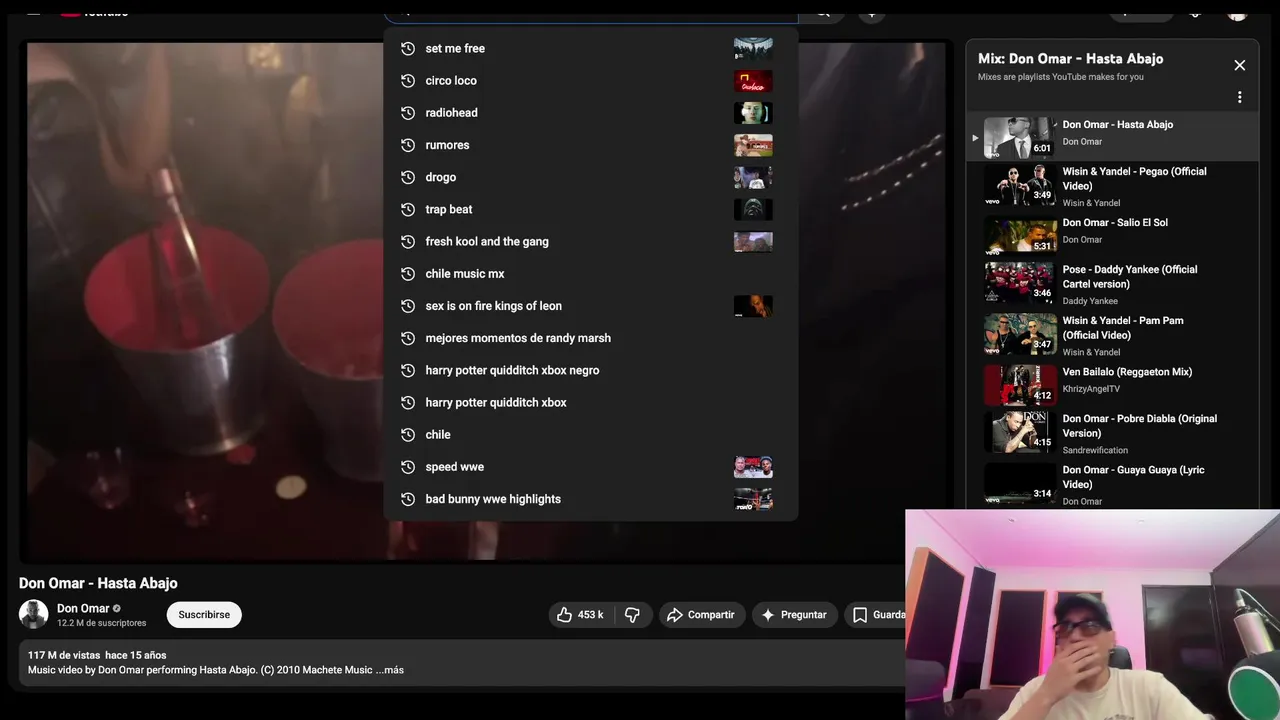The image size is (1280, 720).
Task: Play 'Pose - Daddy Yankee' from mix
Action: point(1113,284)
